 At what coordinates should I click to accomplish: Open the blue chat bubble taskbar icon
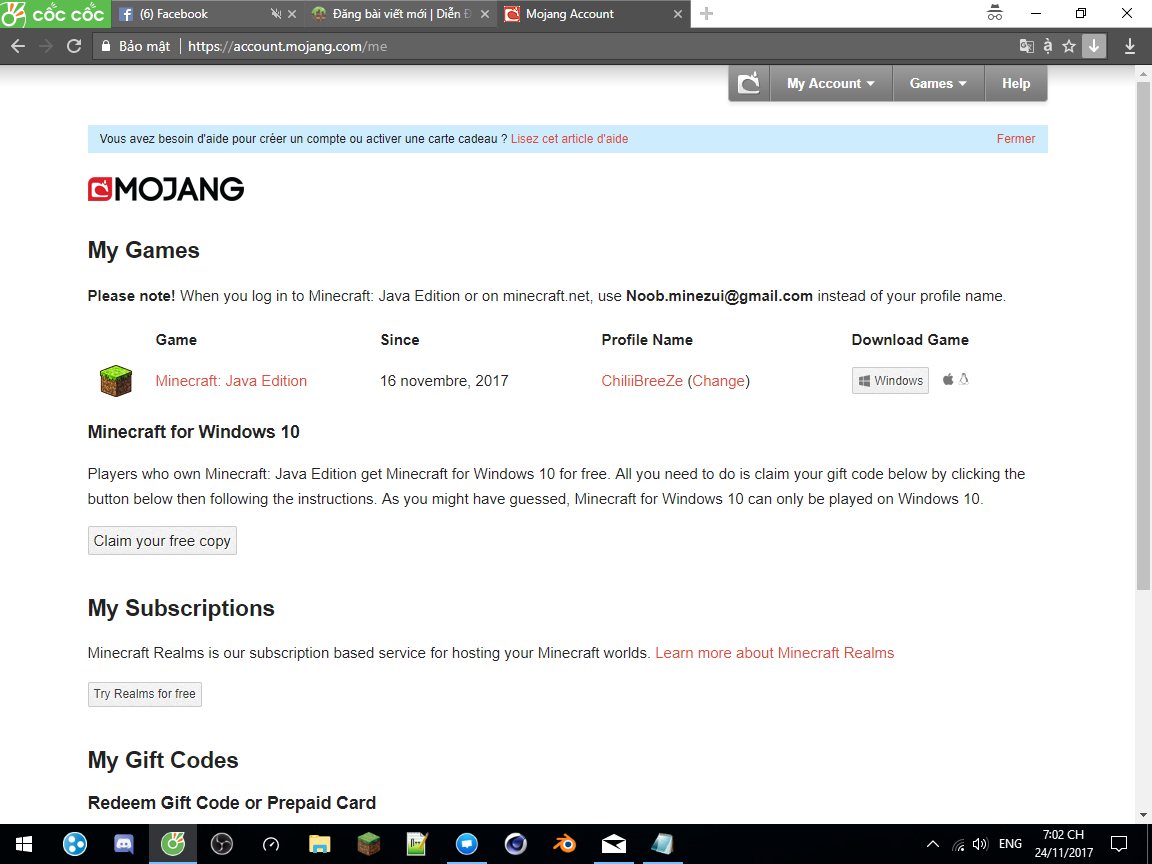tap(467, 844)
